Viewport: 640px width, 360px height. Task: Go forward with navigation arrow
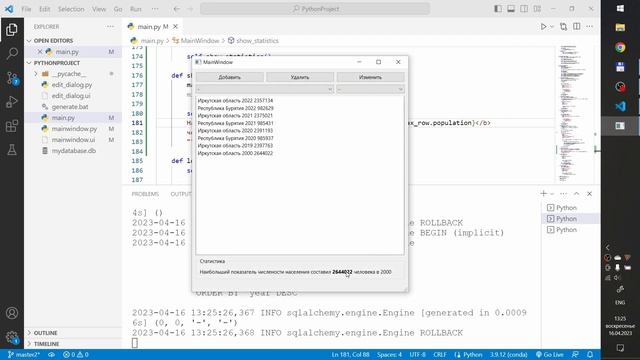click(190, 9)
